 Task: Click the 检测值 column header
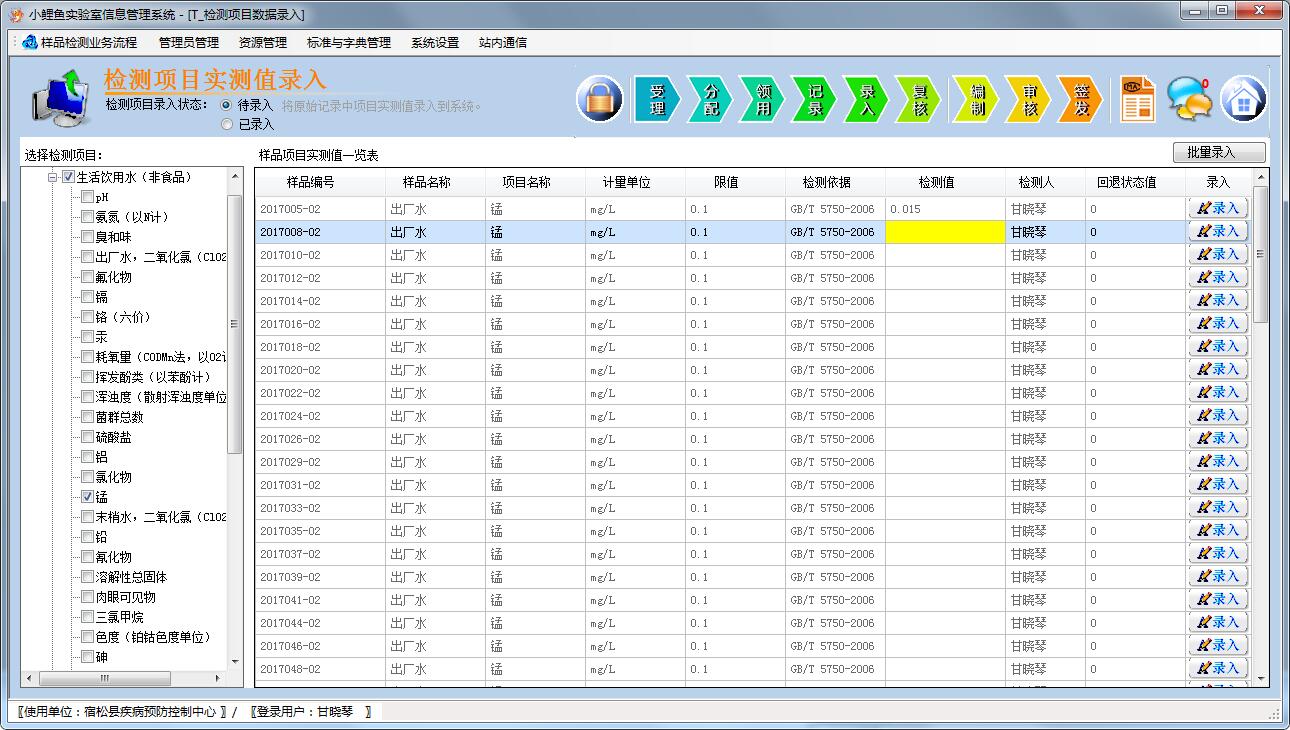(x=945, y=182)
